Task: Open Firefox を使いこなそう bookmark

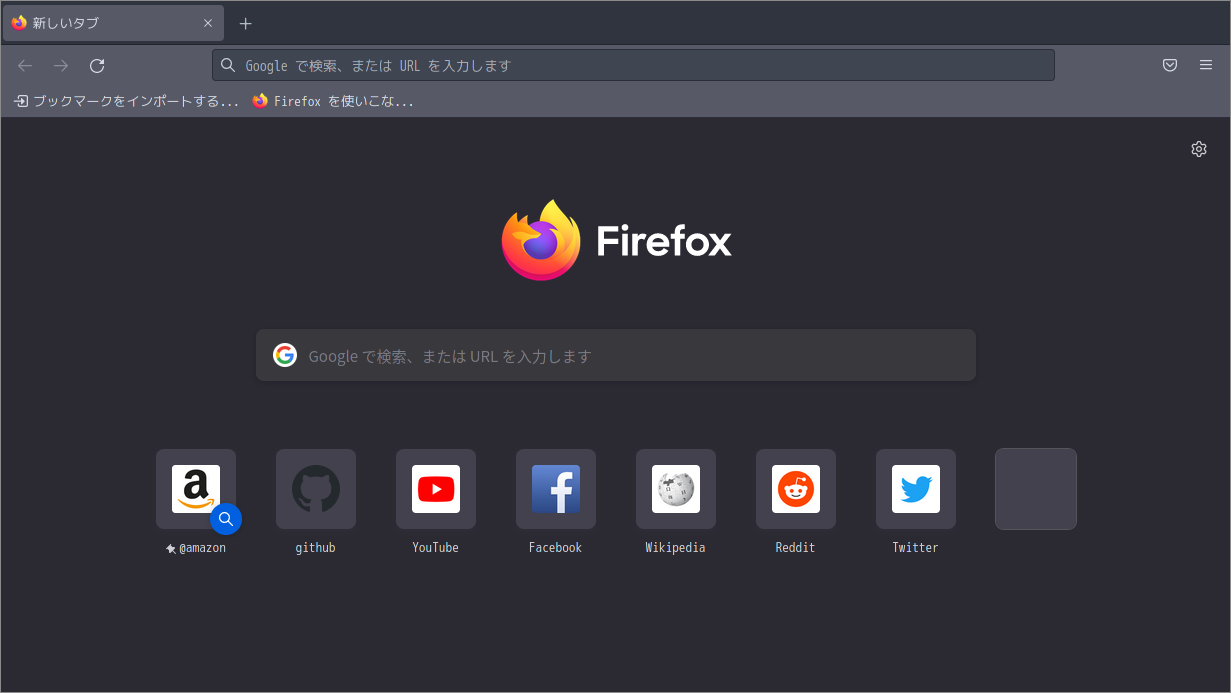Action: pyautogui.click(x=333, y=101)
